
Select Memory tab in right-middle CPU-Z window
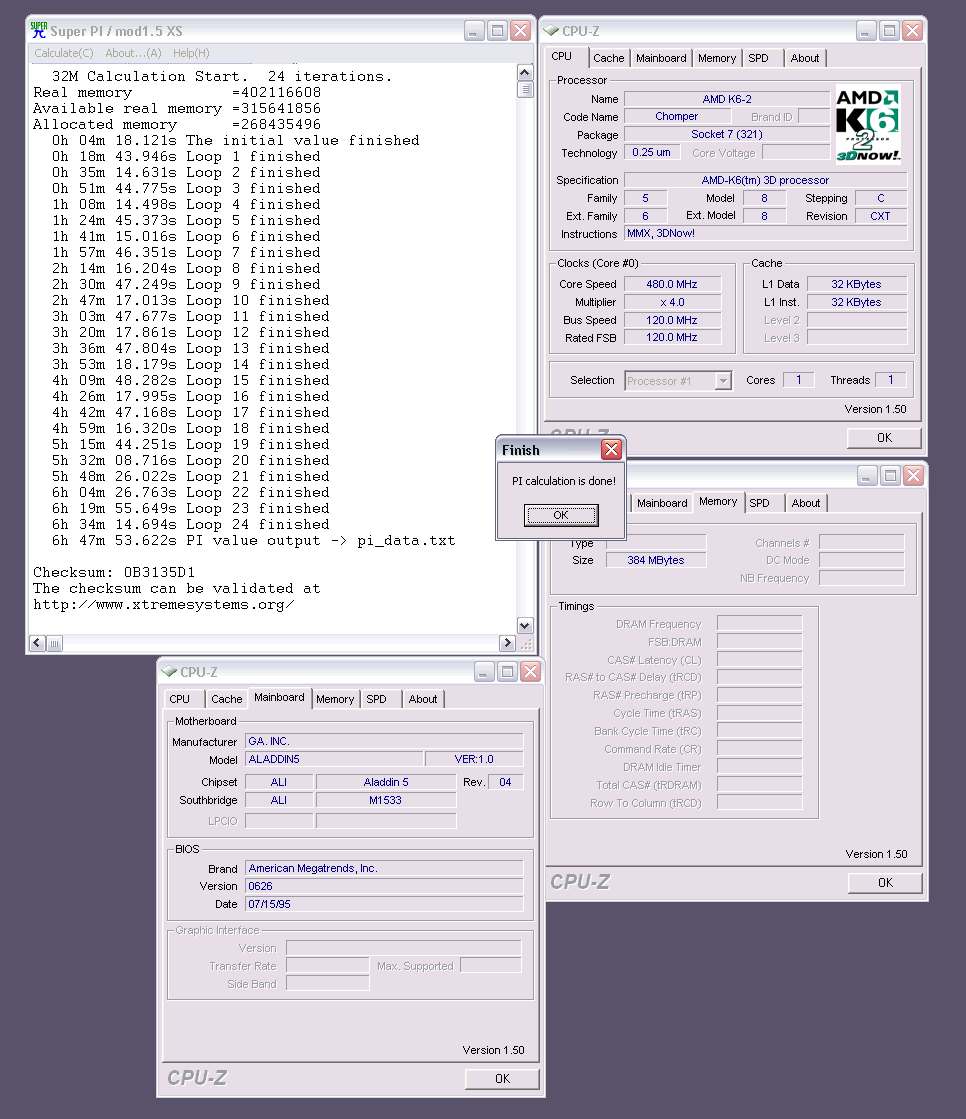pyautogui.click(x=718, y=502)
